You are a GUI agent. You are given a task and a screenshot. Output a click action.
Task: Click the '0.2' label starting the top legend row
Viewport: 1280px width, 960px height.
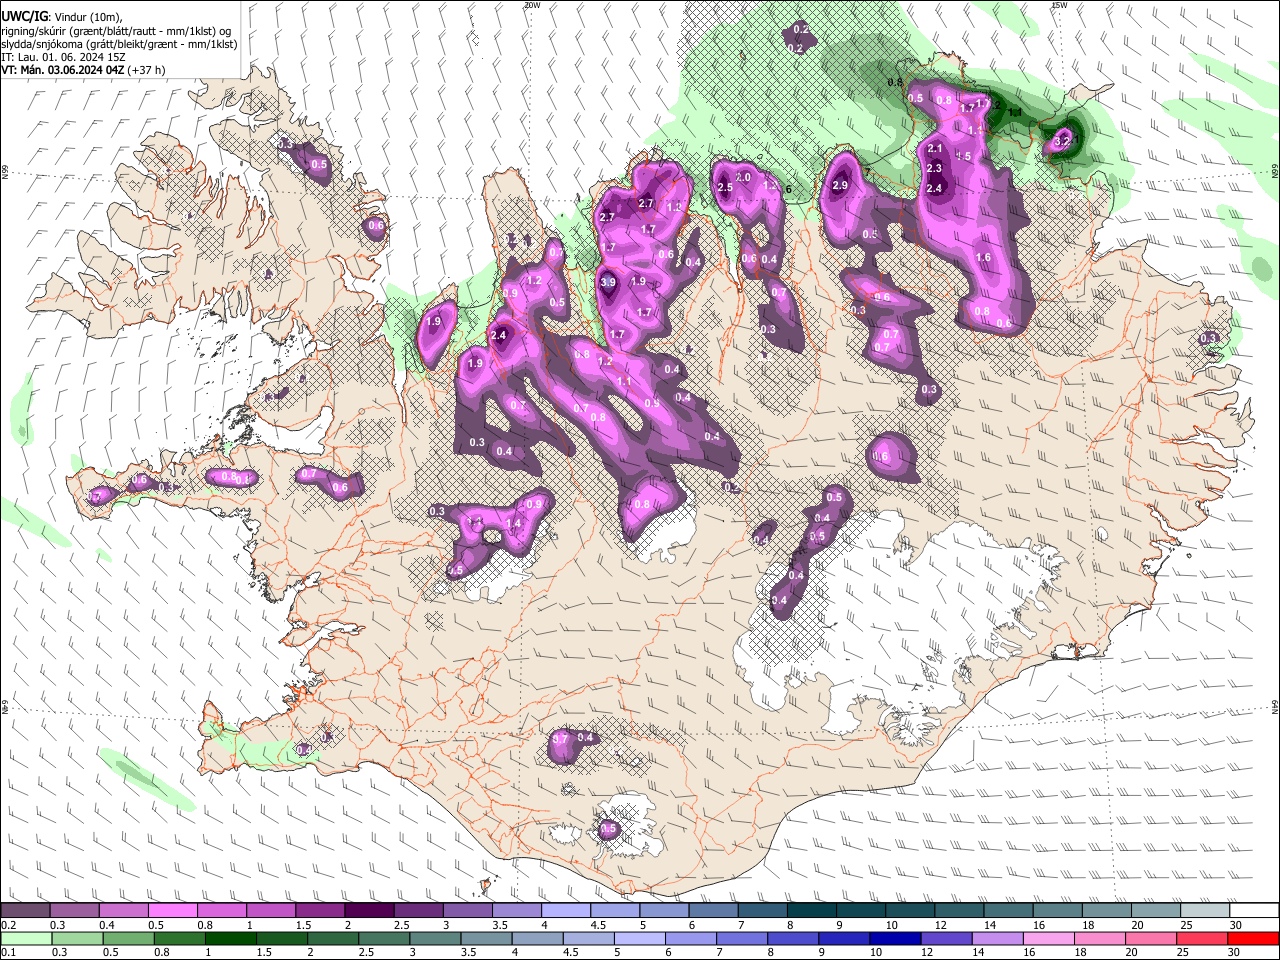coord(6,925)
